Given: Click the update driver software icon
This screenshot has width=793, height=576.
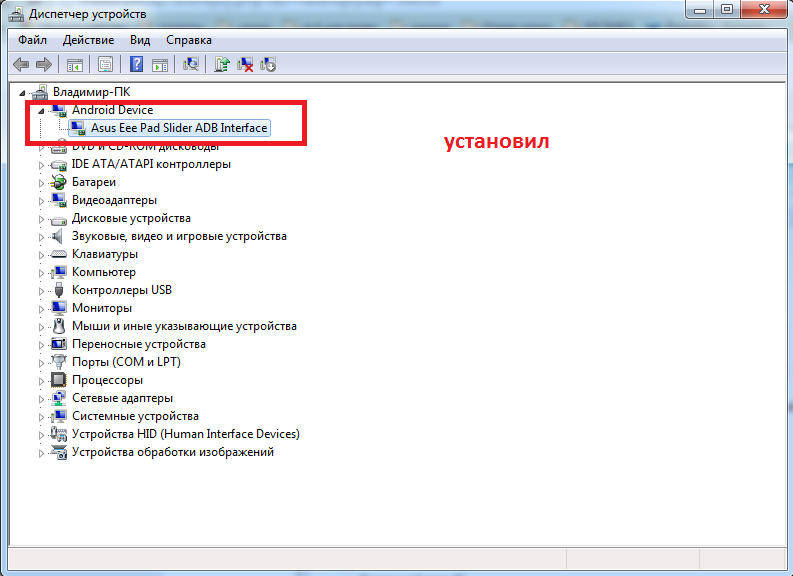Looking at the screenshot, I should point(222,65).
